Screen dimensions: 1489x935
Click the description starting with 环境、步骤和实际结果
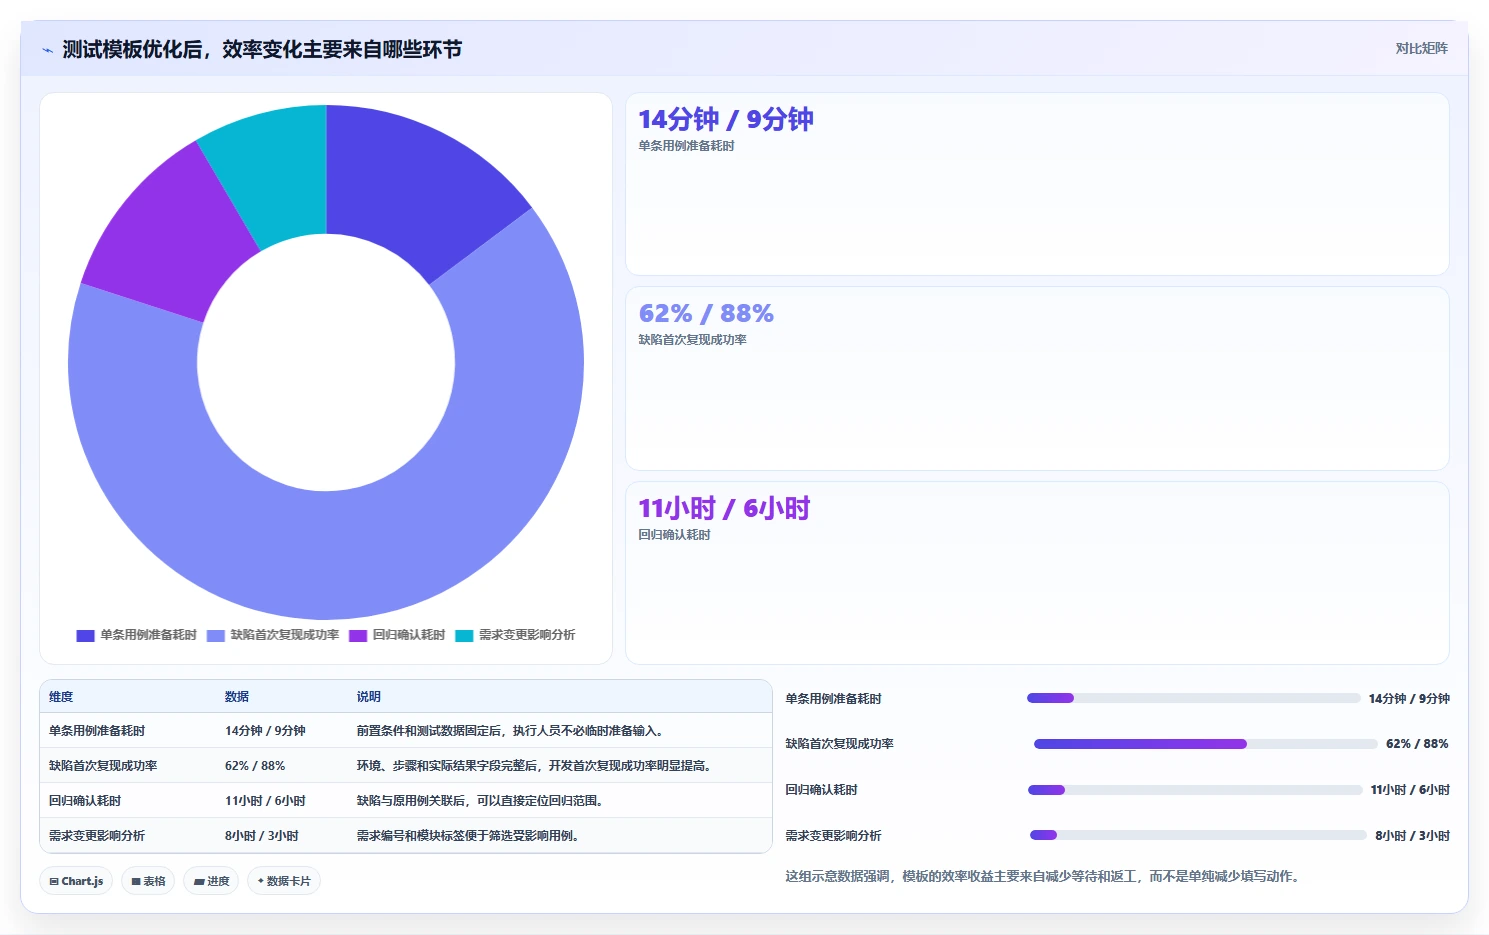pos(536,766)
